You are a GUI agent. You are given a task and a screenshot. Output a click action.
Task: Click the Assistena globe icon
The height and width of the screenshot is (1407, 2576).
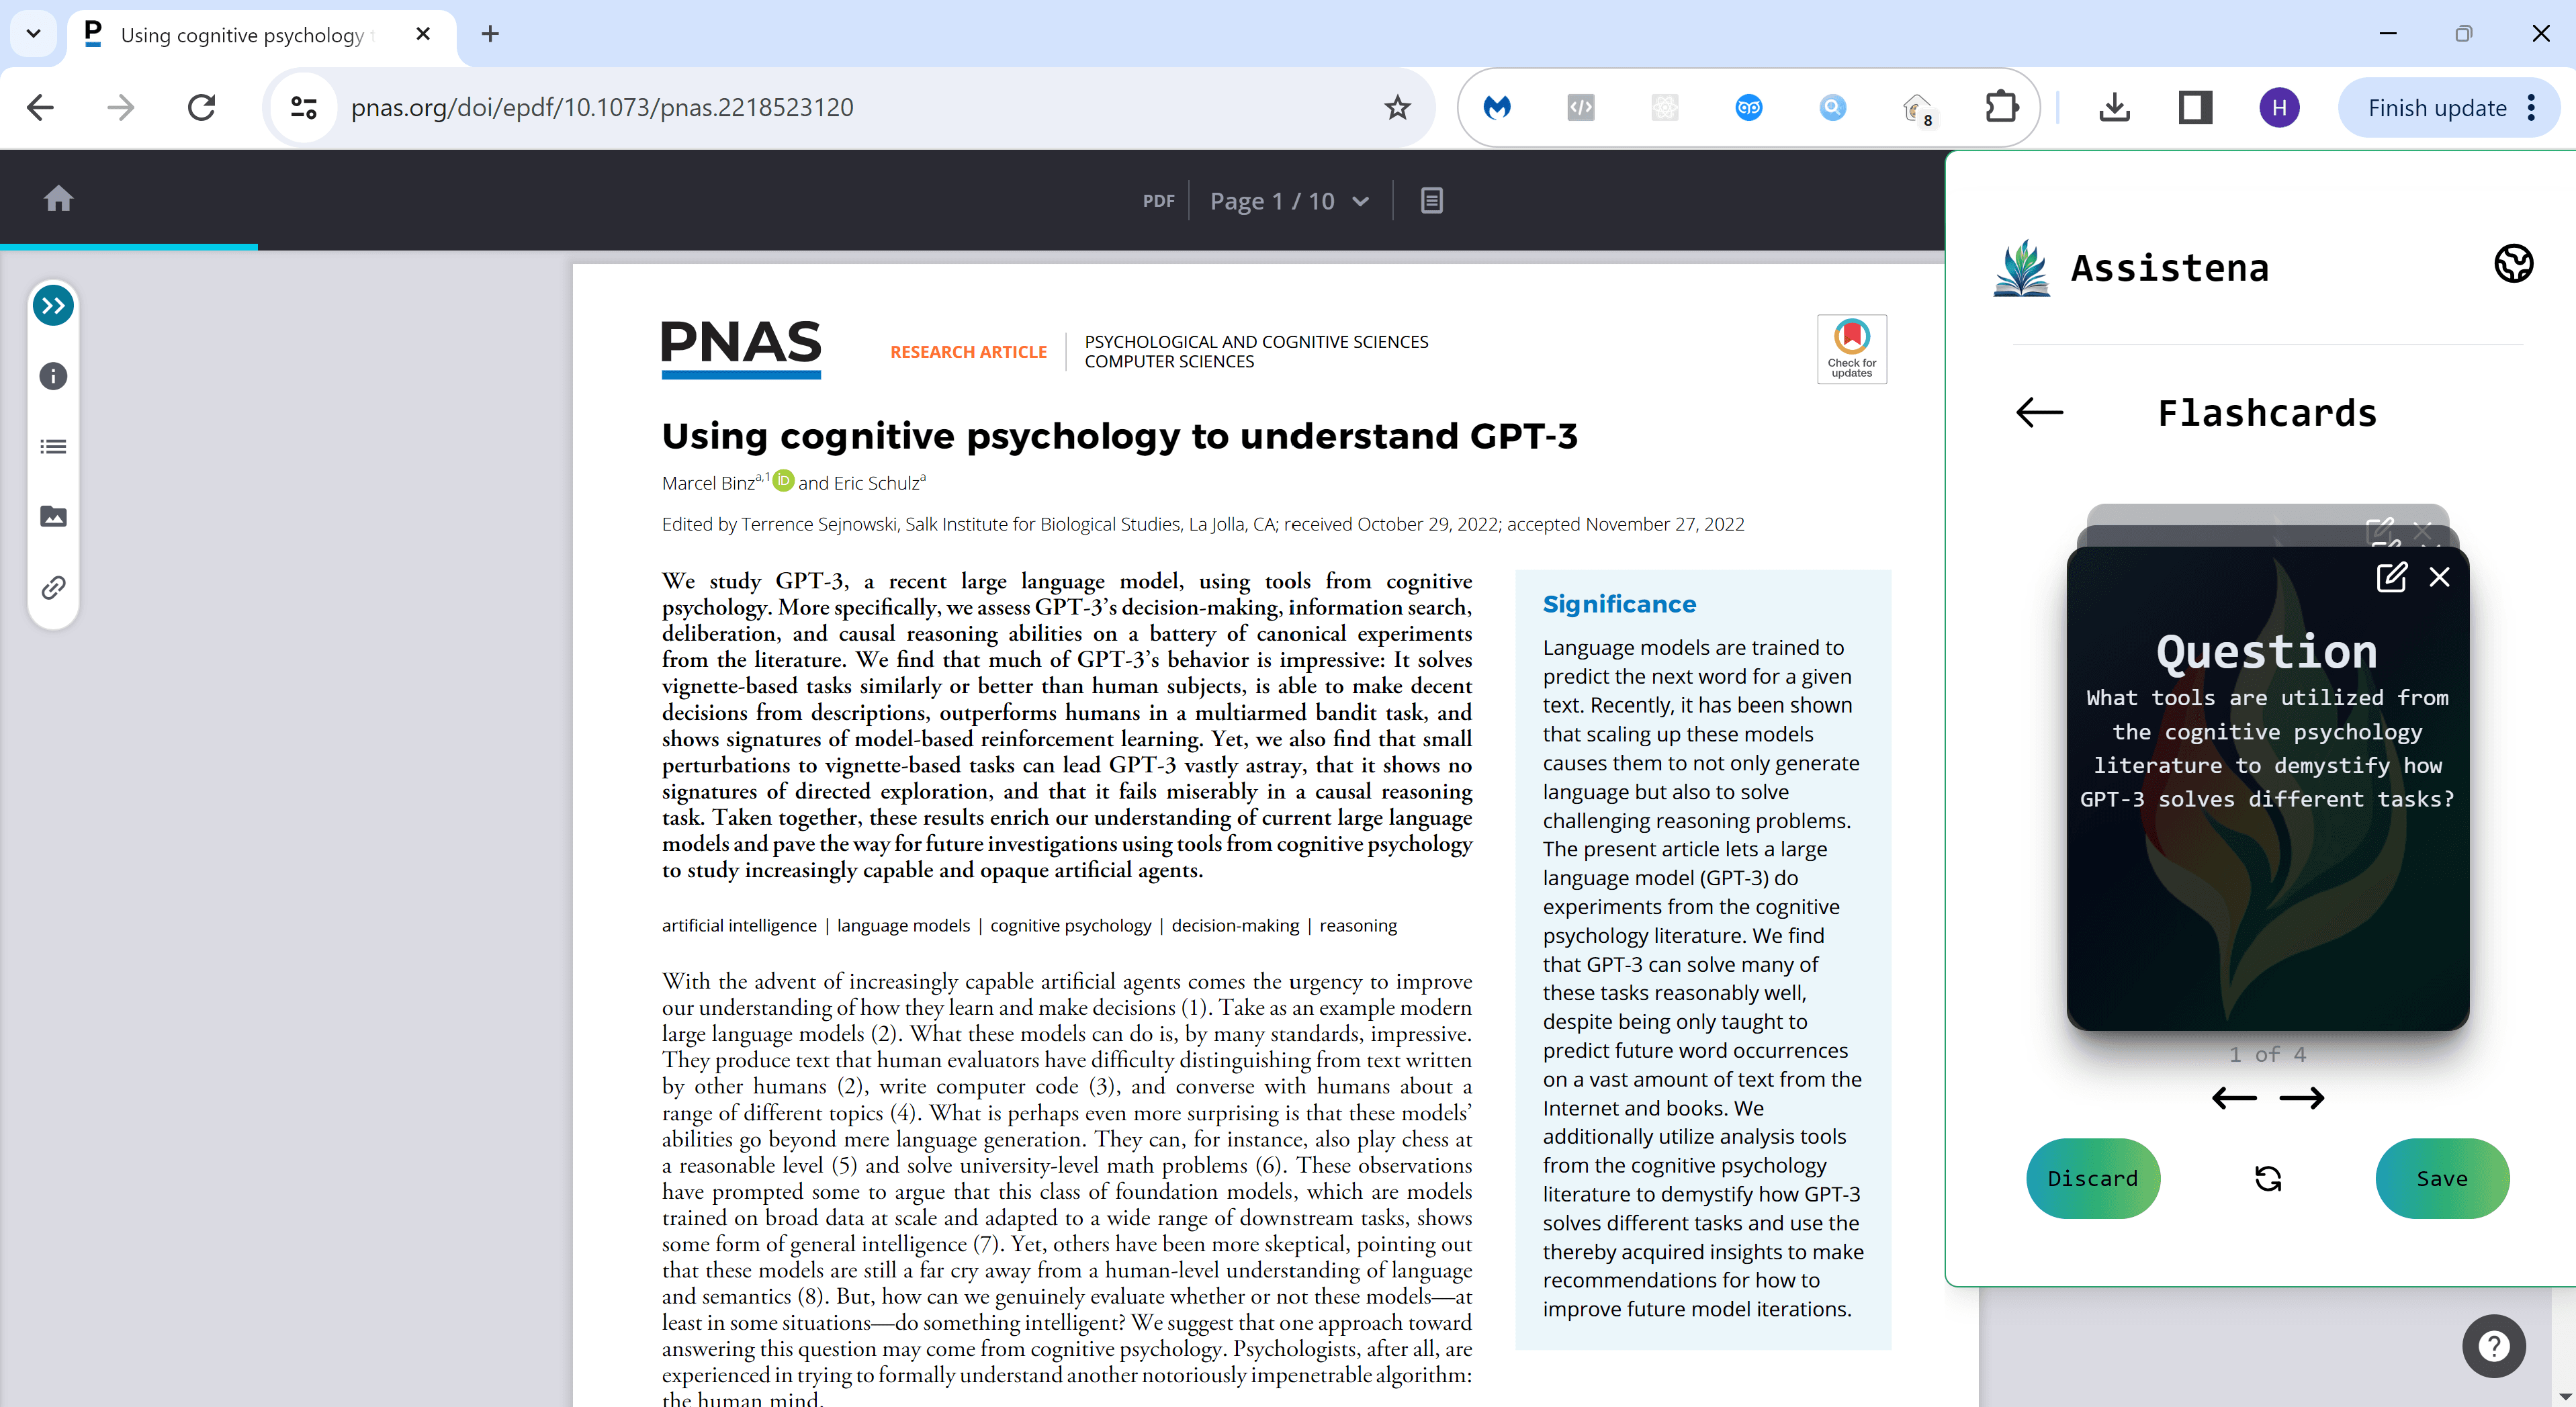tap(2513, 264)
